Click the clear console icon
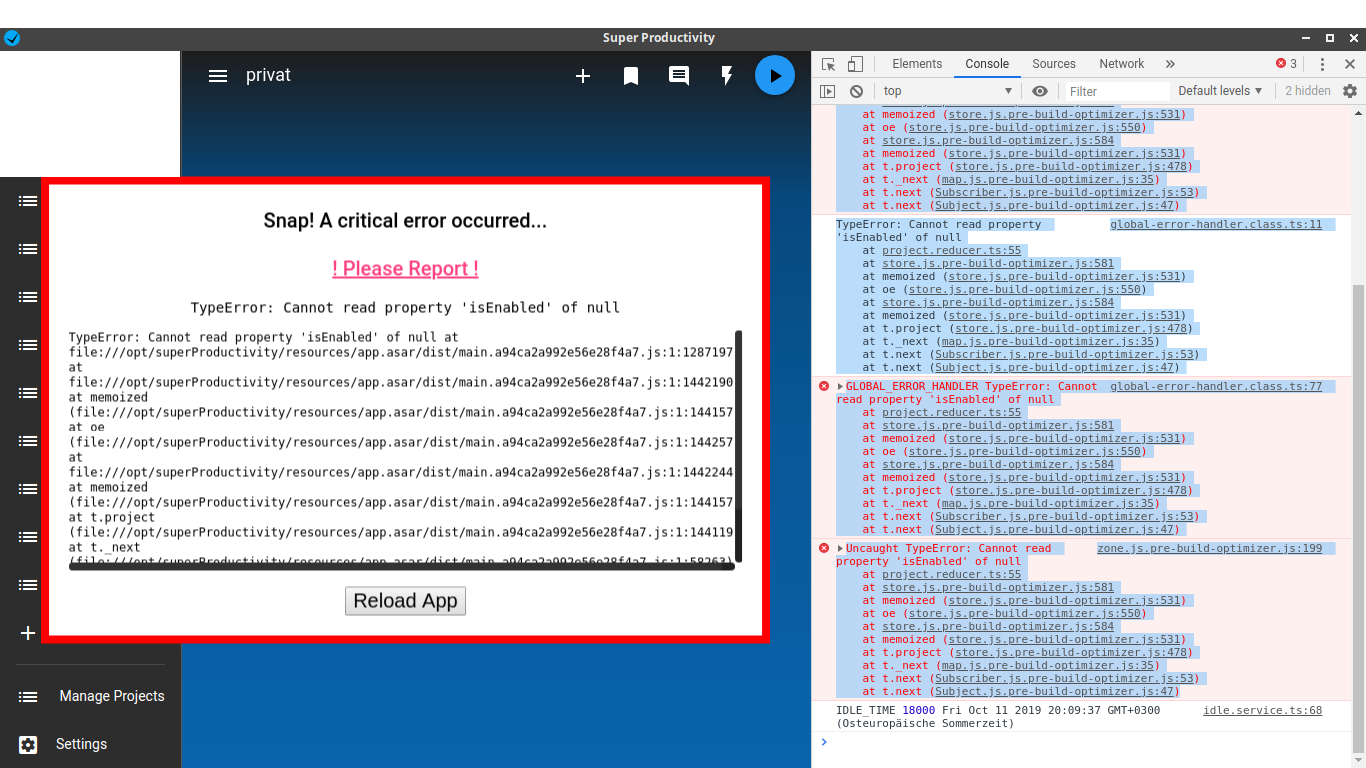 [x=856, y=90]
